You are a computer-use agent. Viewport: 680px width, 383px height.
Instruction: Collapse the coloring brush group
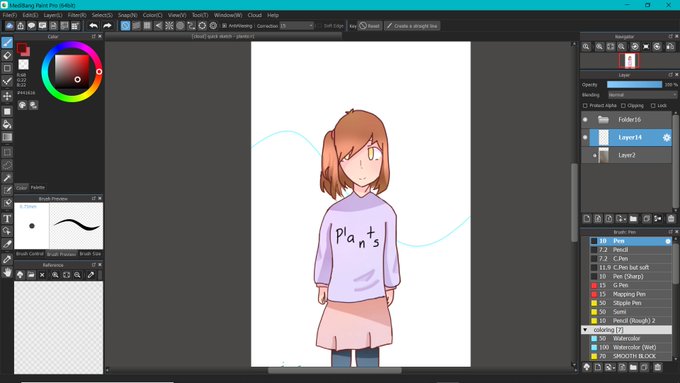click(x=585, y=330)
